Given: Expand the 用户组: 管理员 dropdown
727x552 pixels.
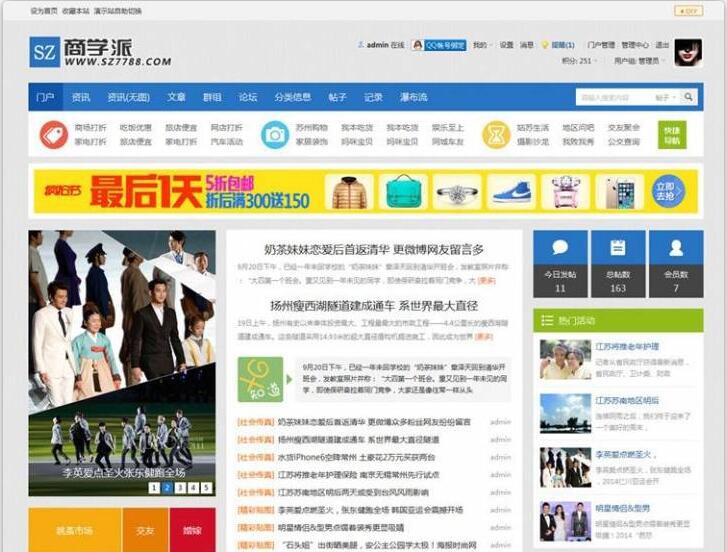Looking at the screenshot, I should [x=637, y=61].
